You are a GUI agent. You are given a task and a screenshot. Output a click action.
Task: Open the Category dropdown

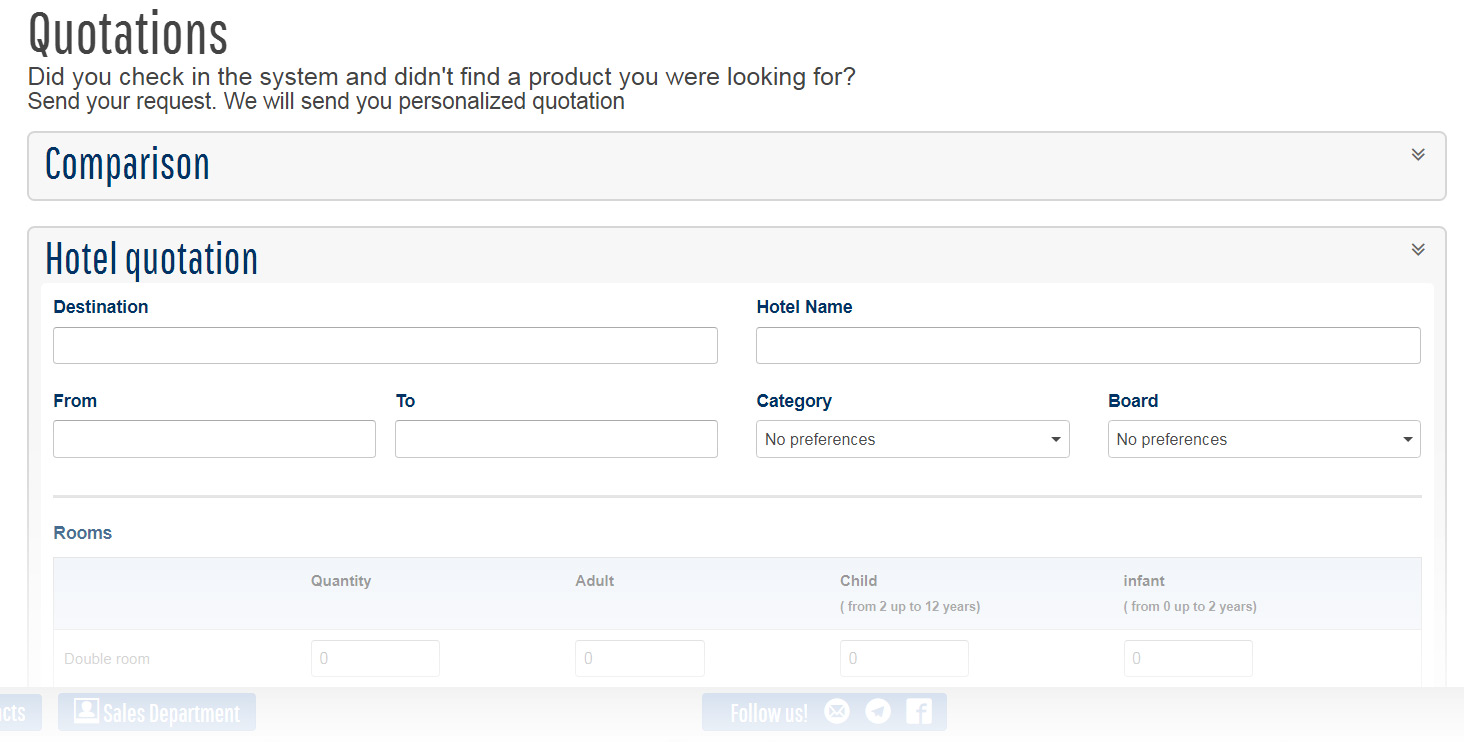912,439
